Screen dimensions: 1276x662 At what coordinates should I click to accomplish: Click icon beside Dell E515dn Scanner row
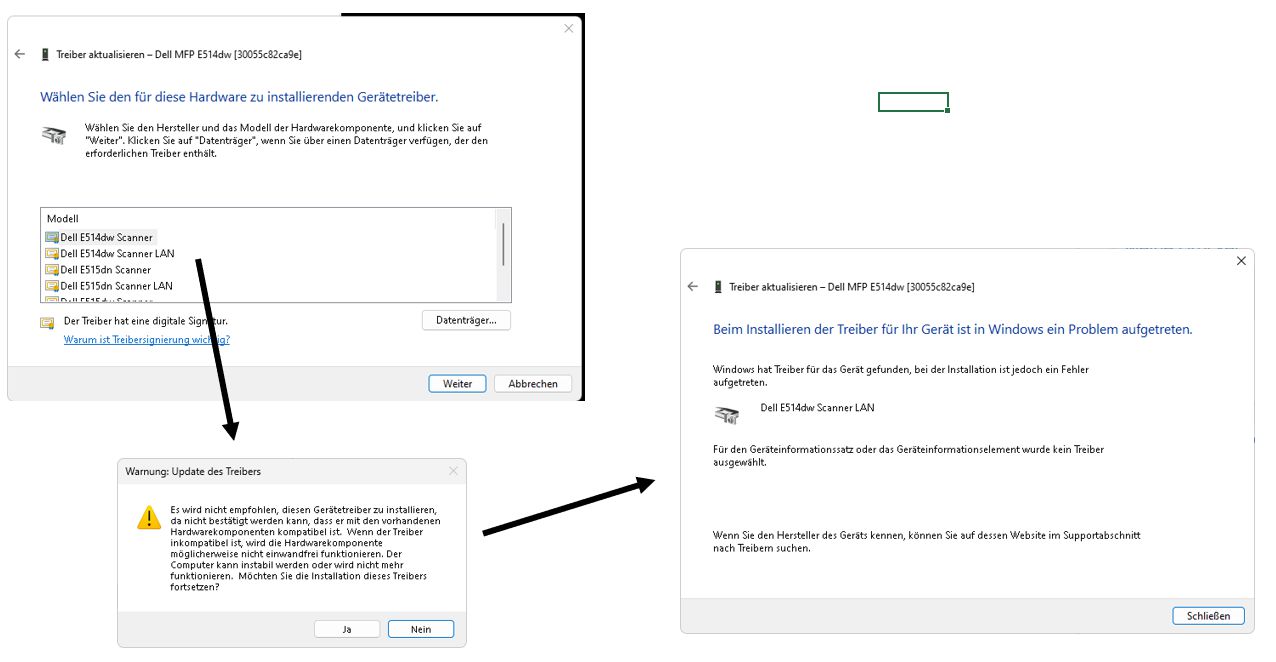[x=52, y=270]
